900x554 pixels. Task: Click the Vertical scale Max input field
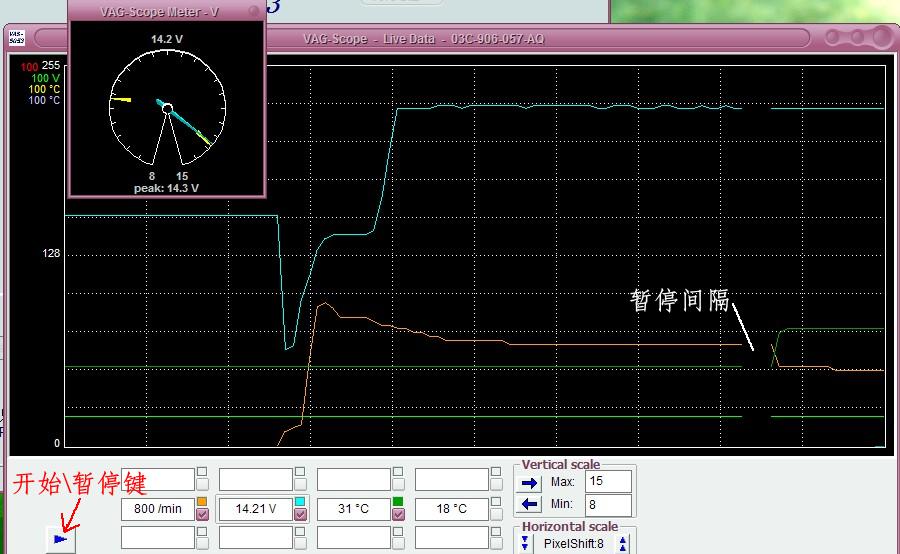608,481
